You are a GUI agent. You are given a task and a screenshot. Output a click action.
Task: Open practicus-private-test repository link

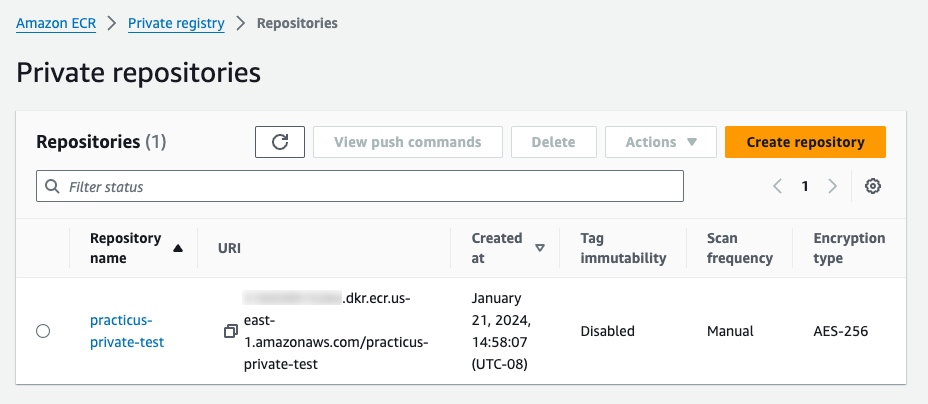pyautogui.click(x=127, y=331)
